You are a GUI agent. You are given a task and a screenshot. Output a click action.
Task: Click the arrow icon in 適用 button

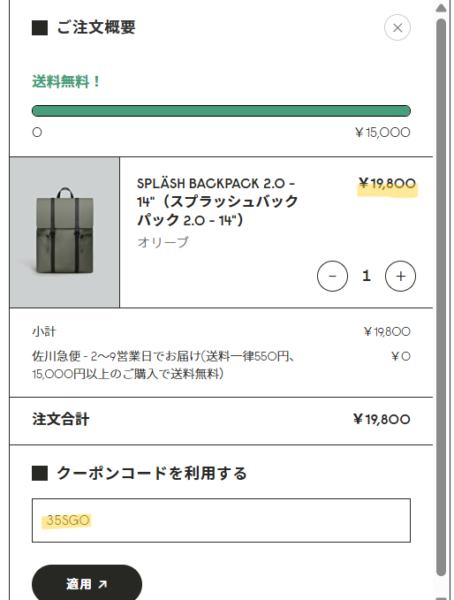[x=102, y=584]
